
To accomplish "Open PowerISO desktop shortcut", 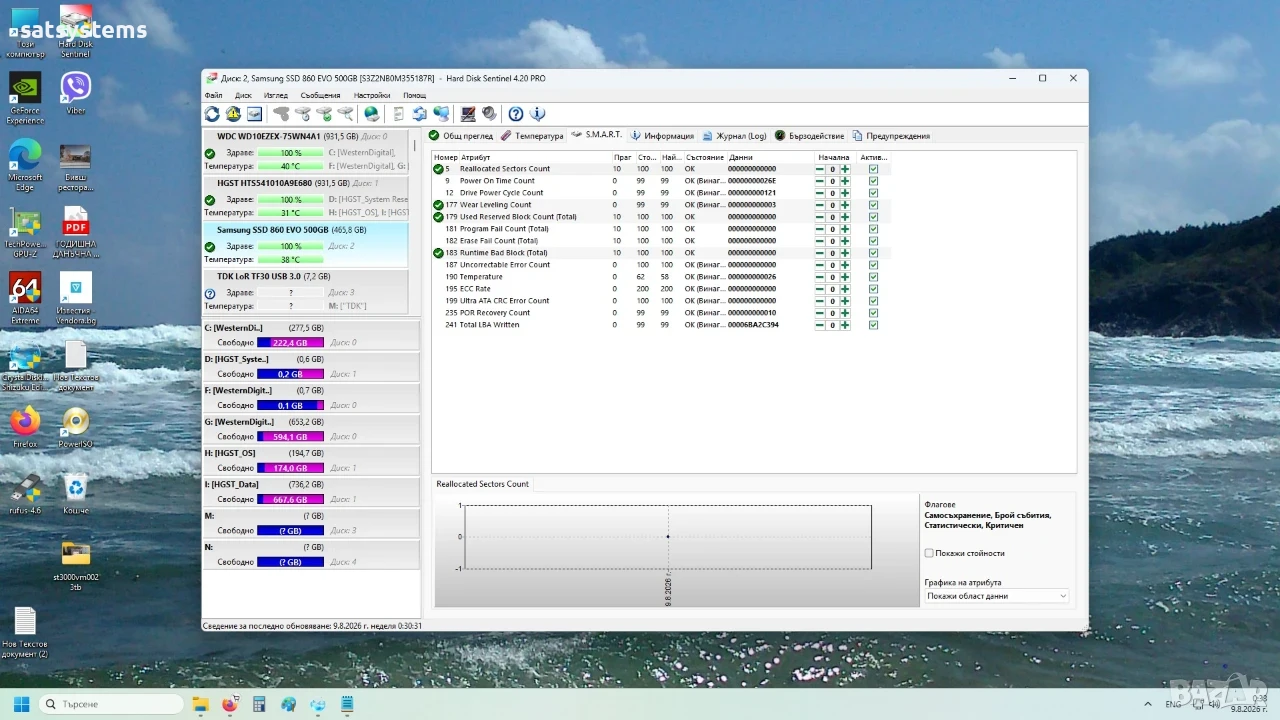I will (76, 428).
